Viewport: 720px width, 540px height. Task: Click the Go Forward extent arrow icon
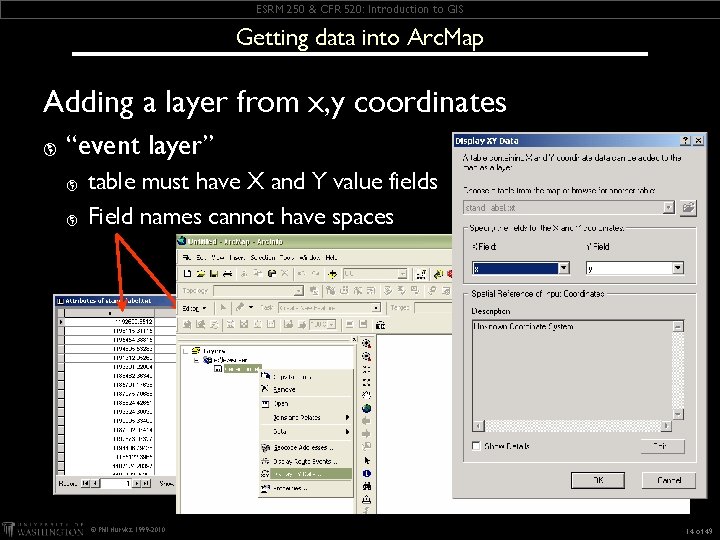click(366, 433)
